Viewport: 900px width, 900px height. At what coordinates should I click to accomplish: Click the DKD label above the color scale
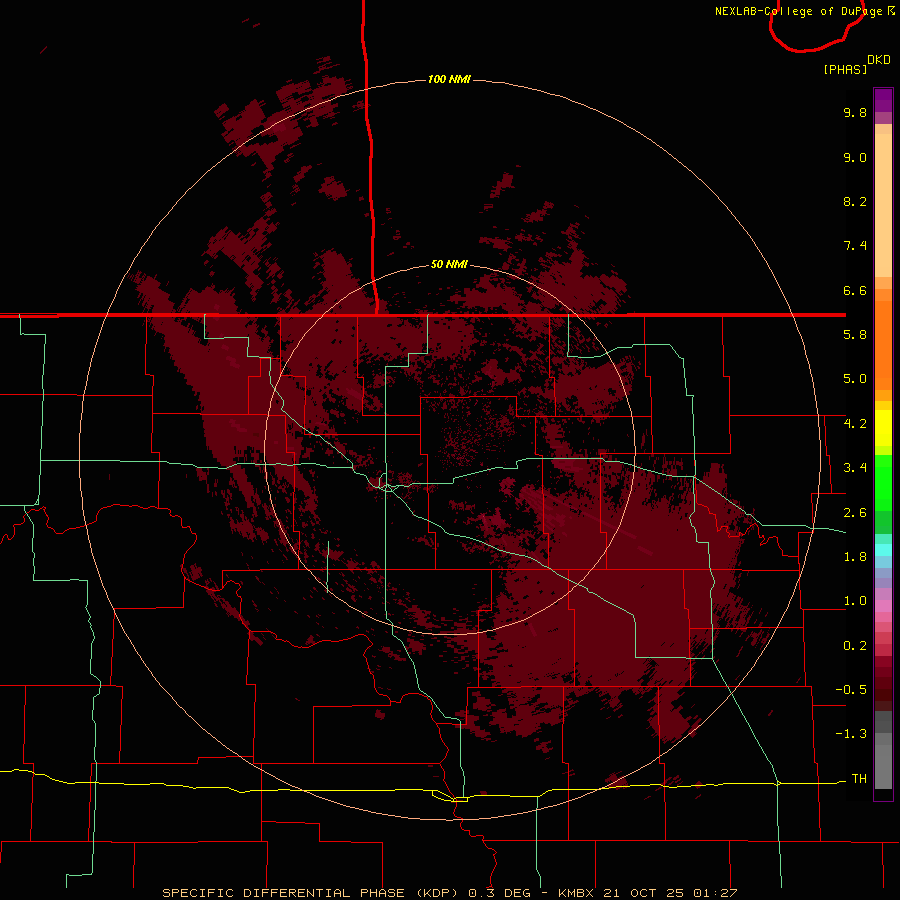tap(879, 60)
